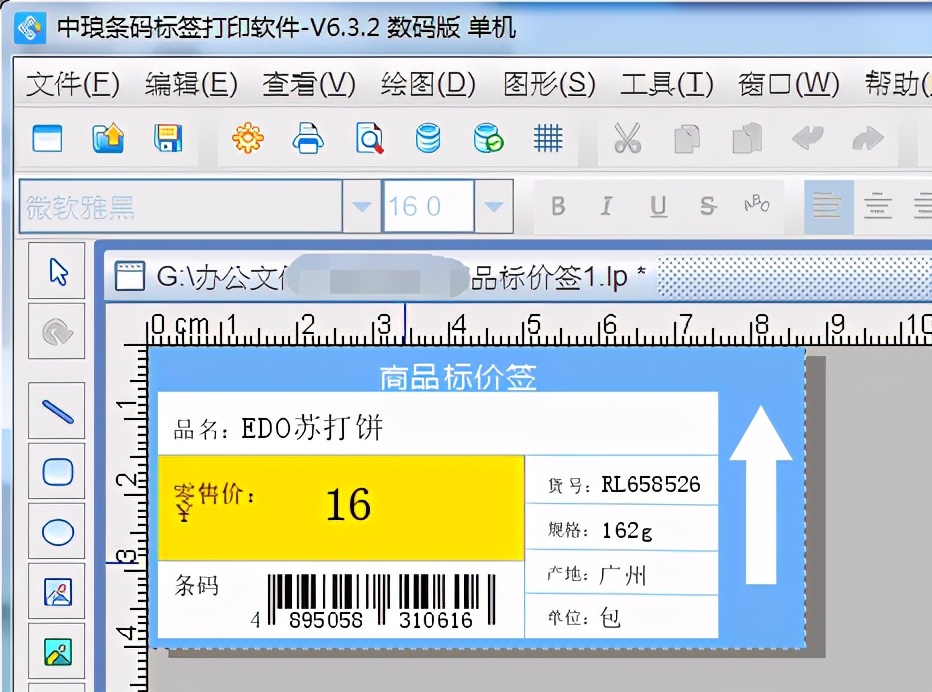Click the rotate tool in the sidebar

[x=58, y=331]
